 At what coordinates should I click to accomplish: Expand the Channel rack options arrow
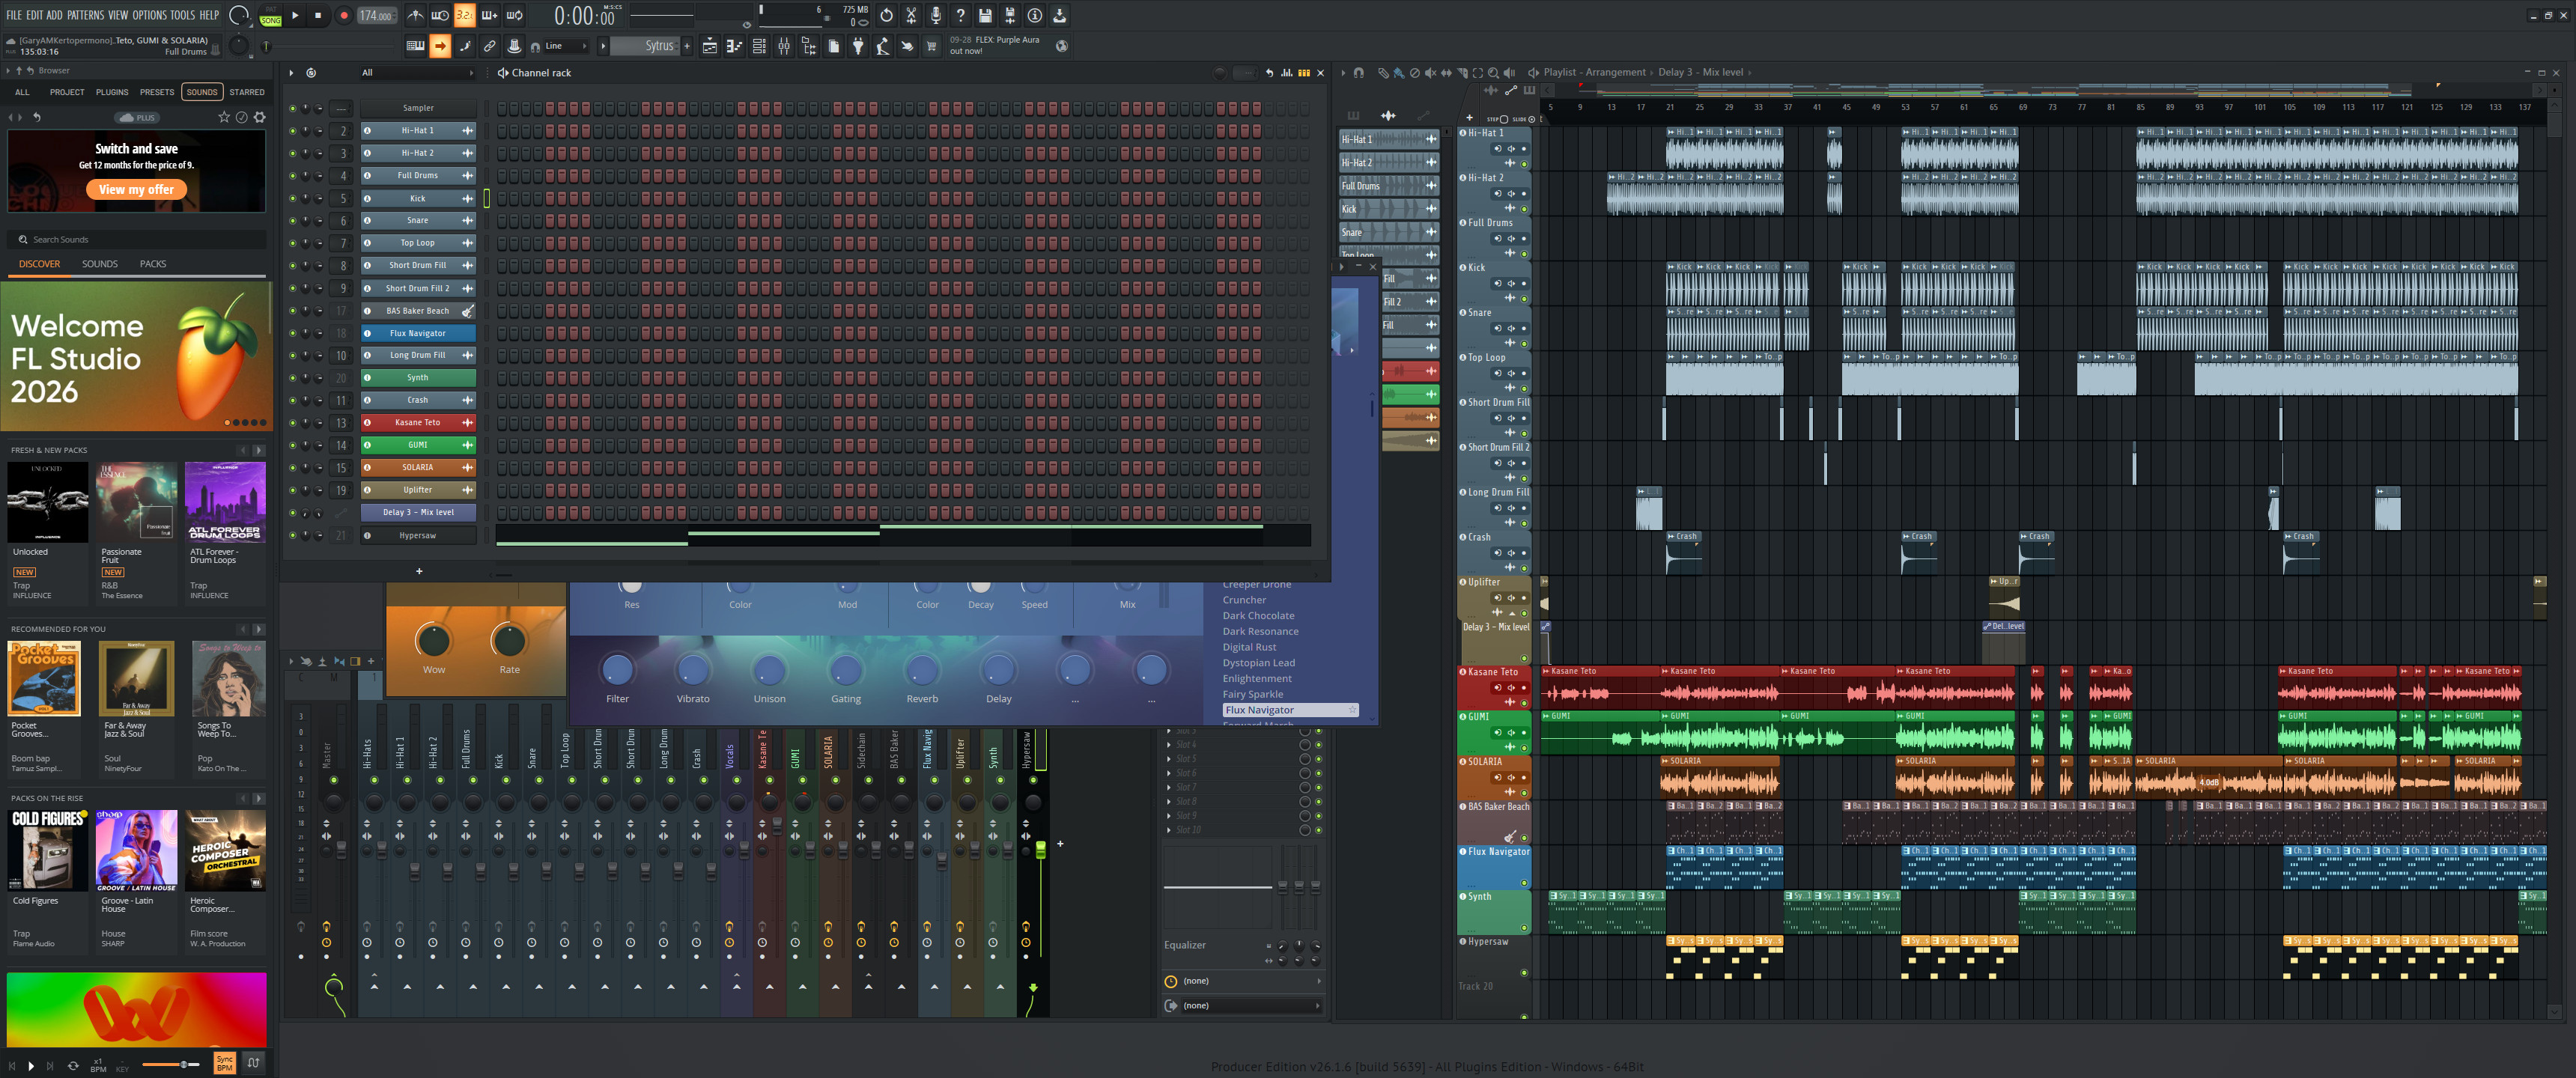tap(291, 73)
